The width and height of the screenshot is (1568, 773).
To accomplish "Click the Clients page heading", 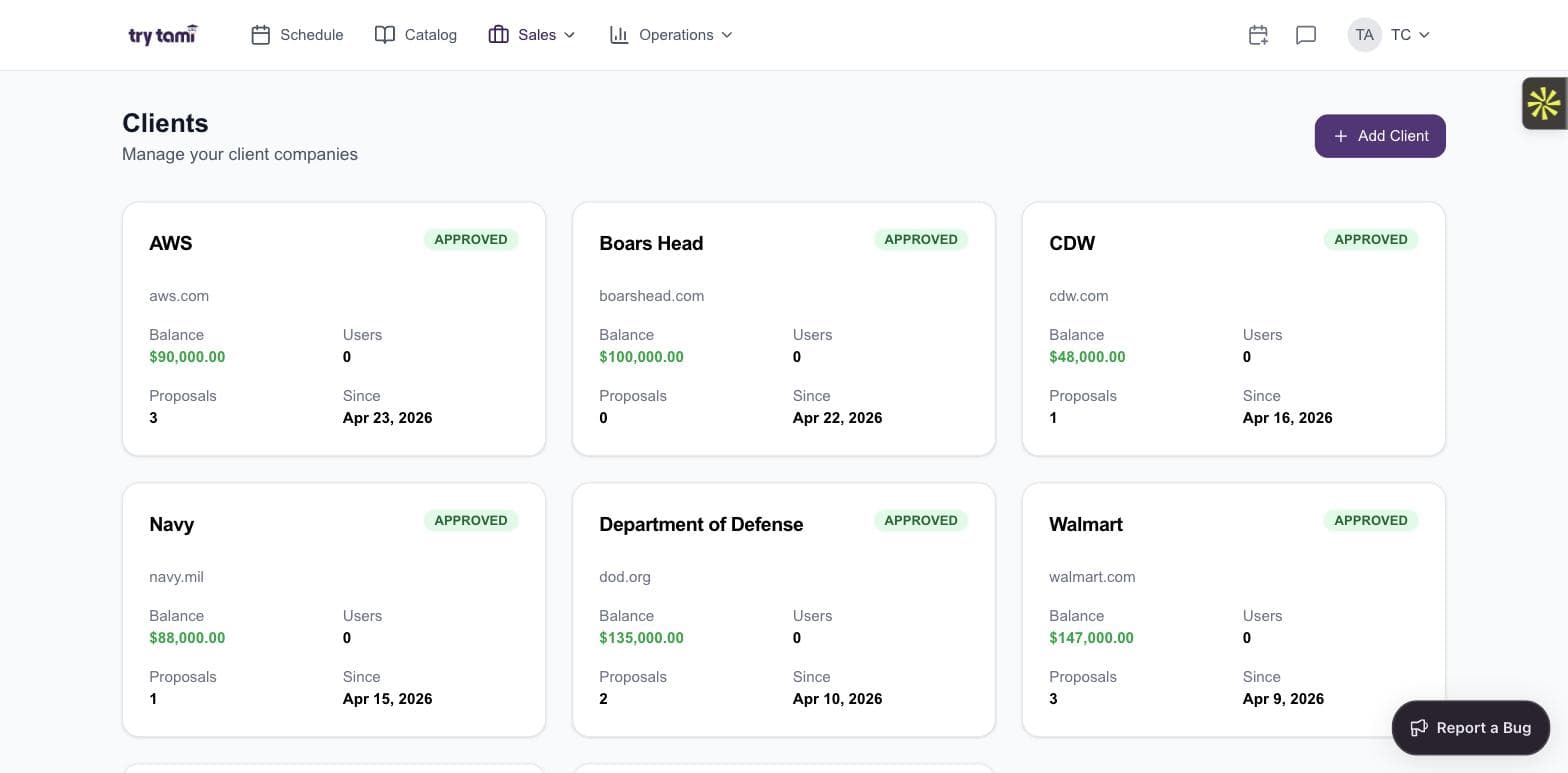I will 165,123.
